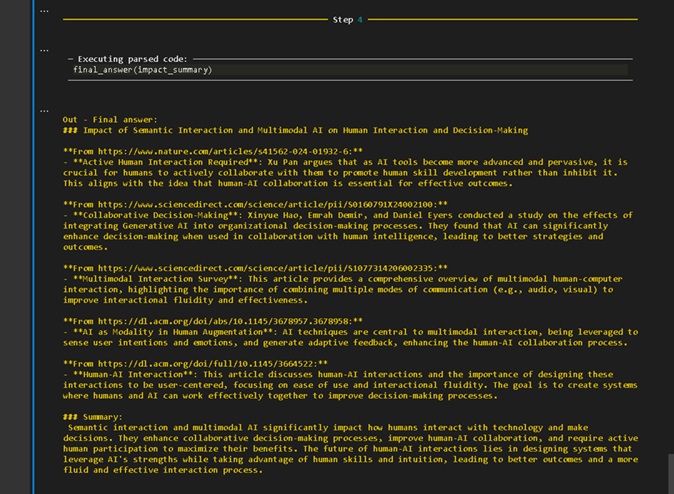Click '**Human-AI Interaction**' text
This screenshot has width=674, height=494.
click(133, 374)
